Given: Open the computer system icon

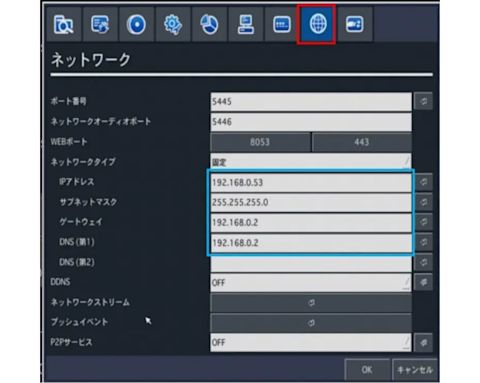Looking at the screenshot, I should 245,24.
